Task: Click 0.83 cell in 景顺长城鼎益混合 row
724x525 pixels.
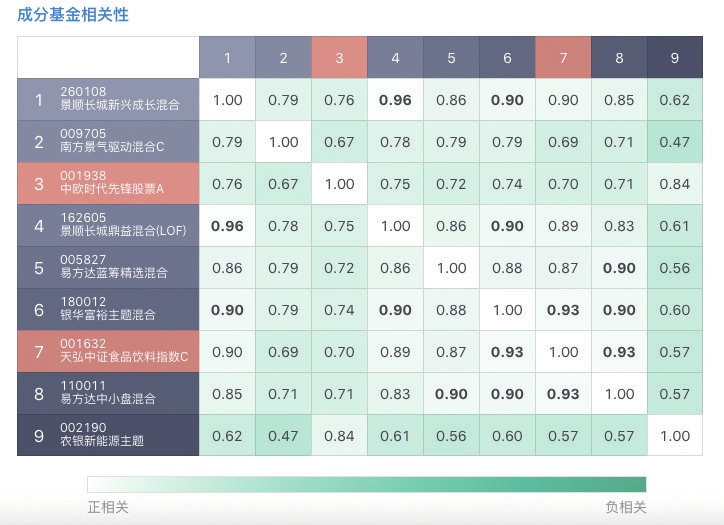Action: (x=619, y=226)
